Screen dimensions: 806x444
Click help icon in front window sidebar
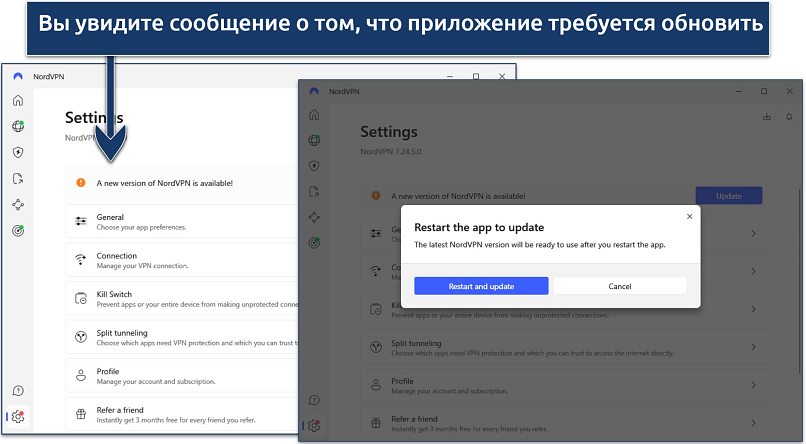(x=314, y=400)
